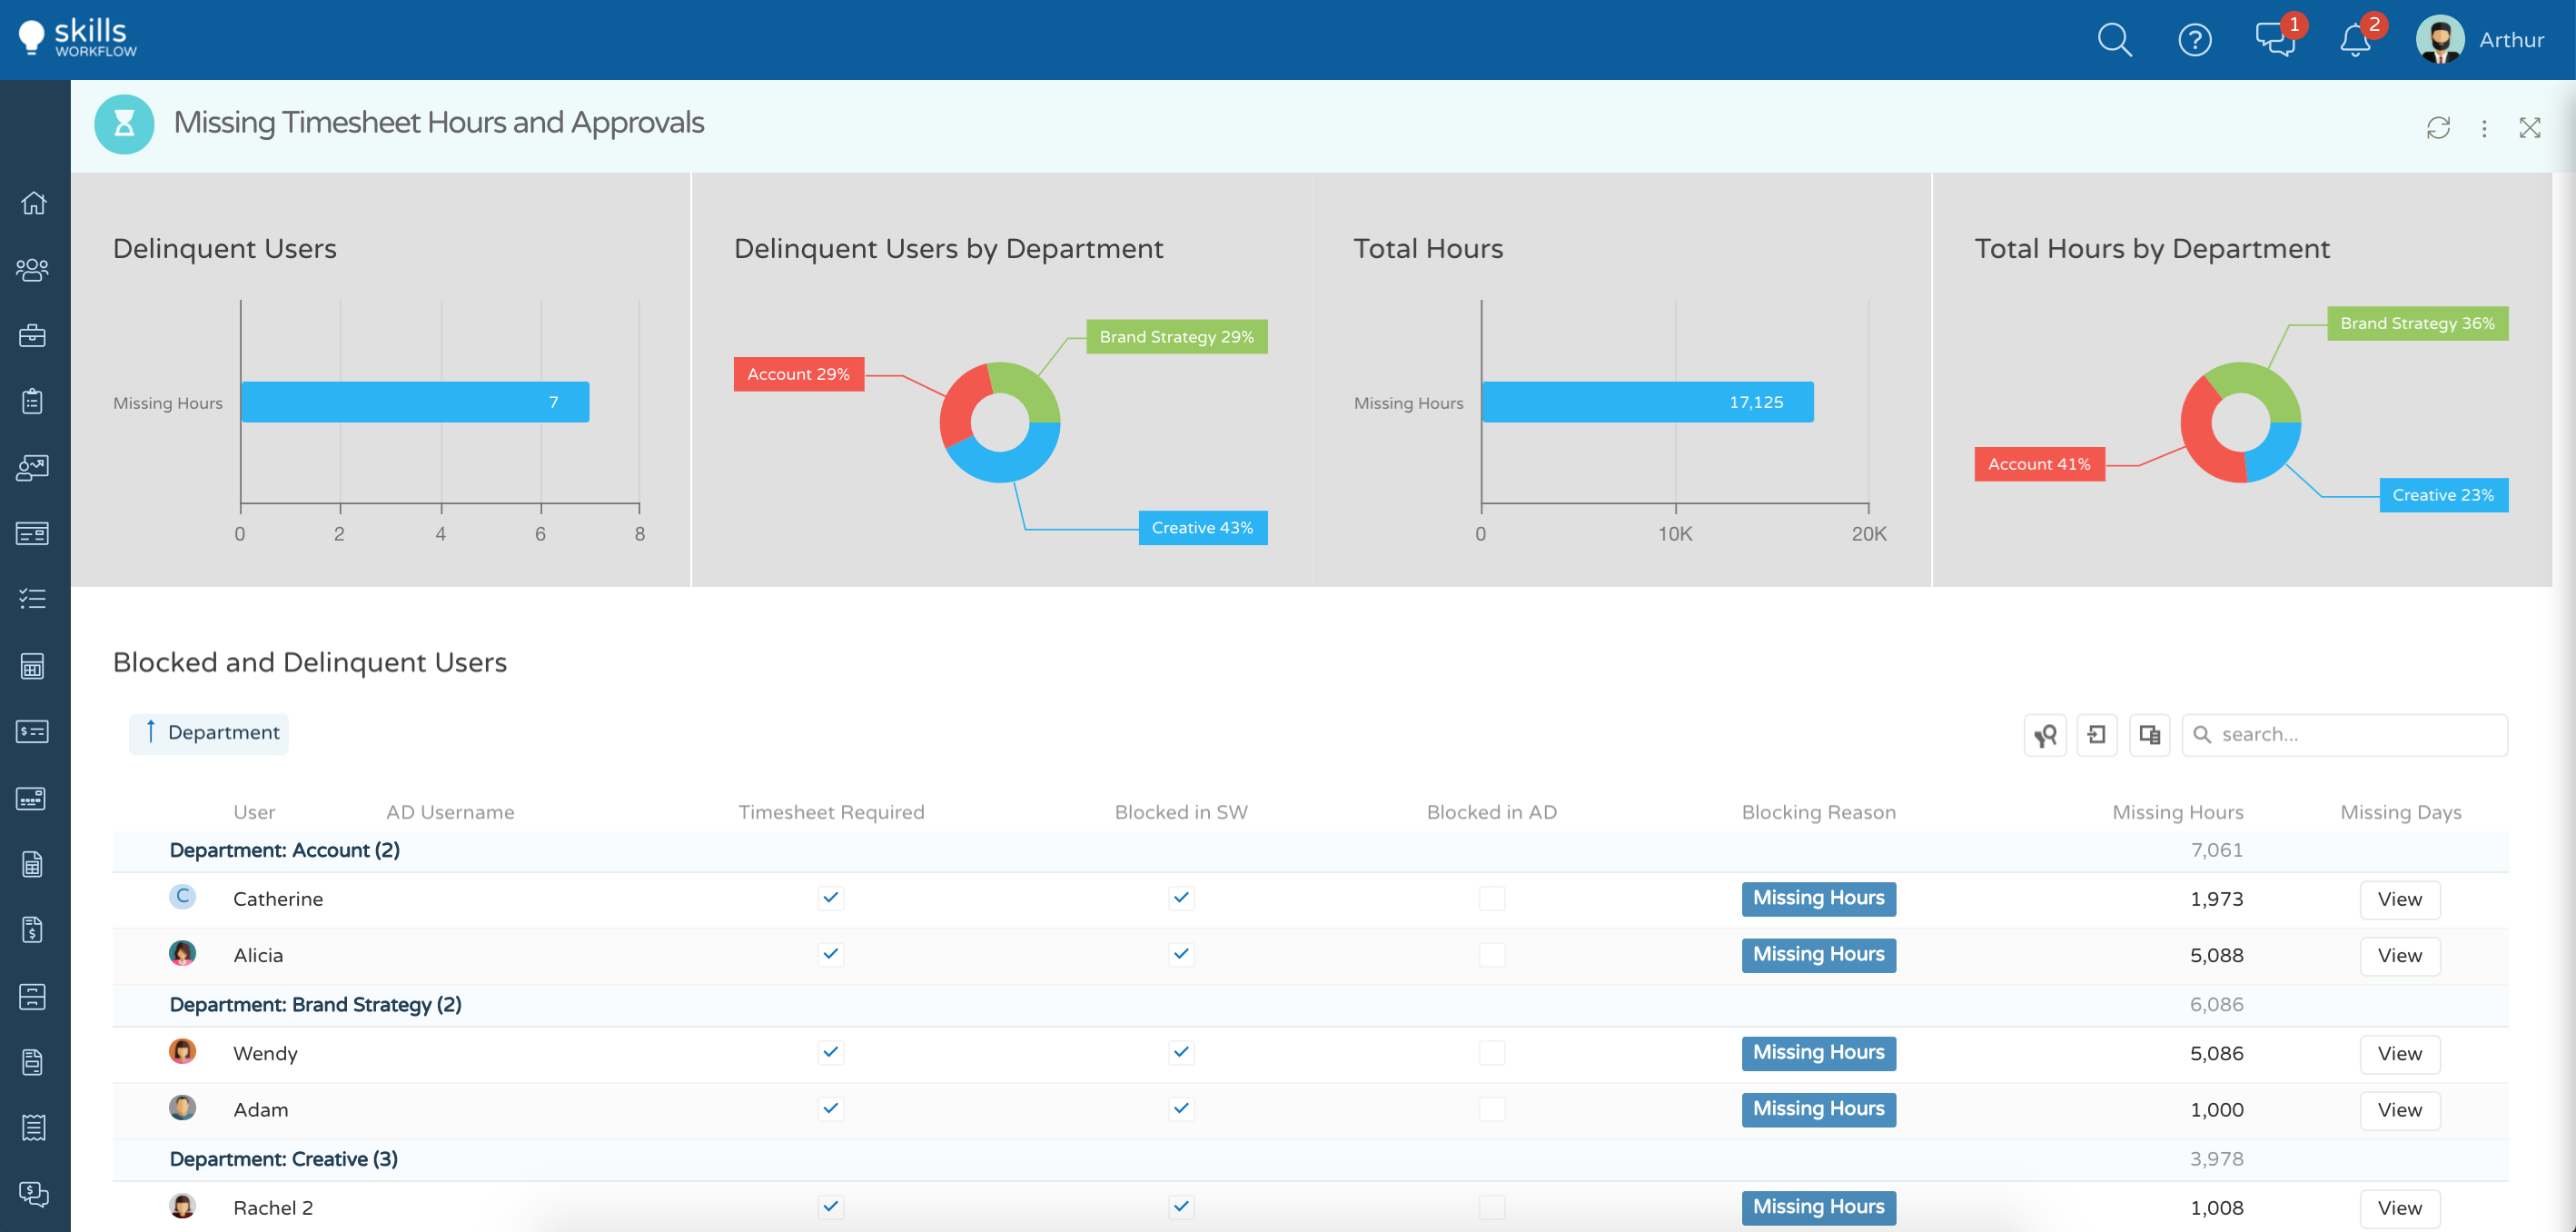Click Arthur's avatar picture
This screenshot has height=1232, width=2576.
pos(2440,40)
